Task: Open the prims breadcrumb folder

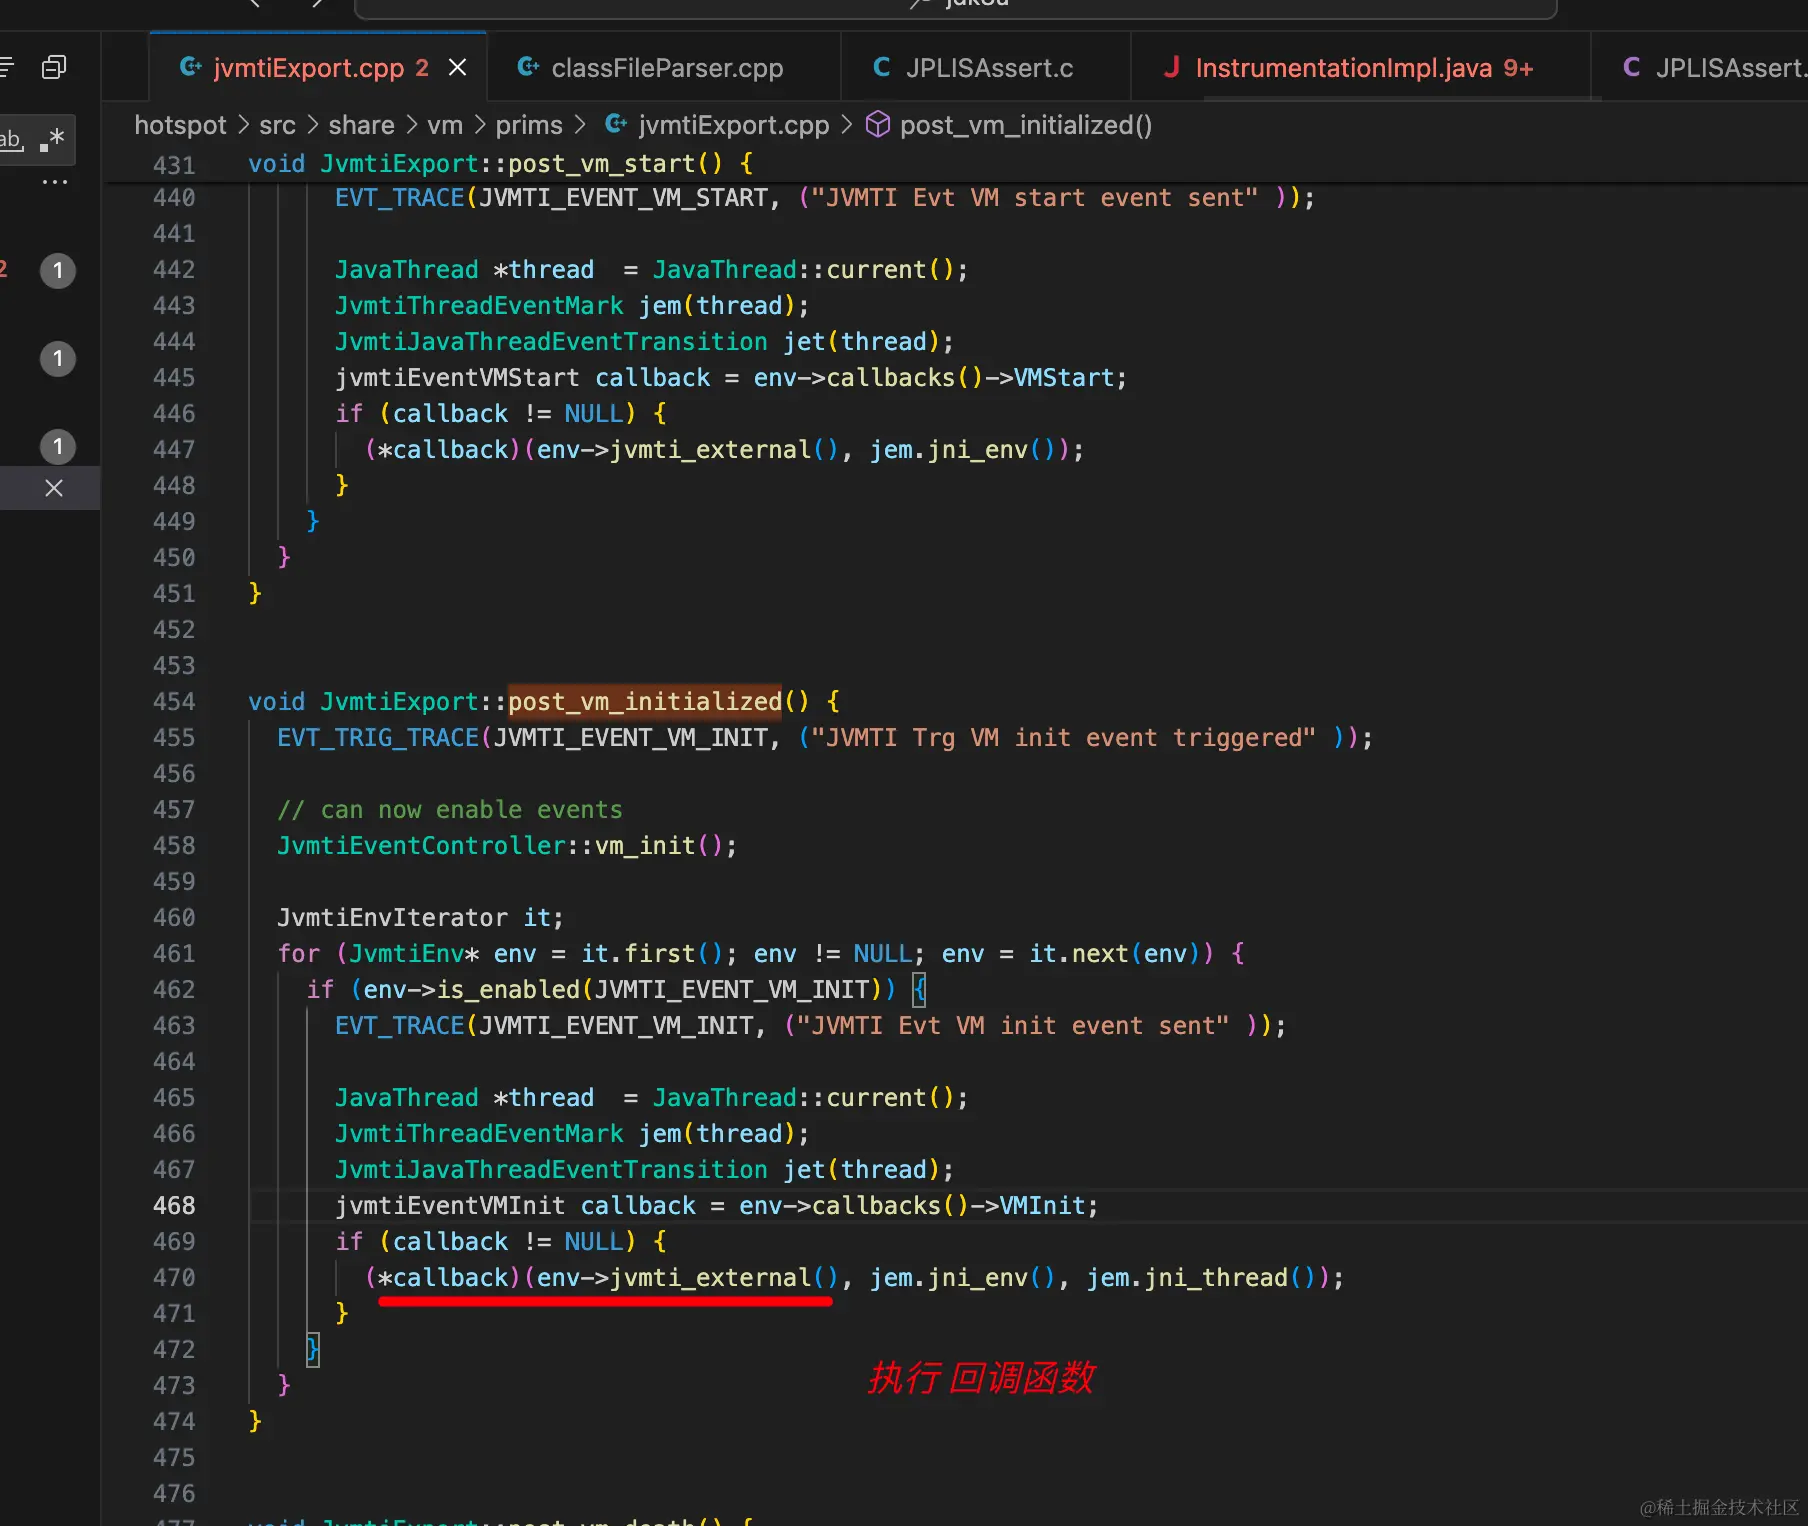Action: click(529, 125)
